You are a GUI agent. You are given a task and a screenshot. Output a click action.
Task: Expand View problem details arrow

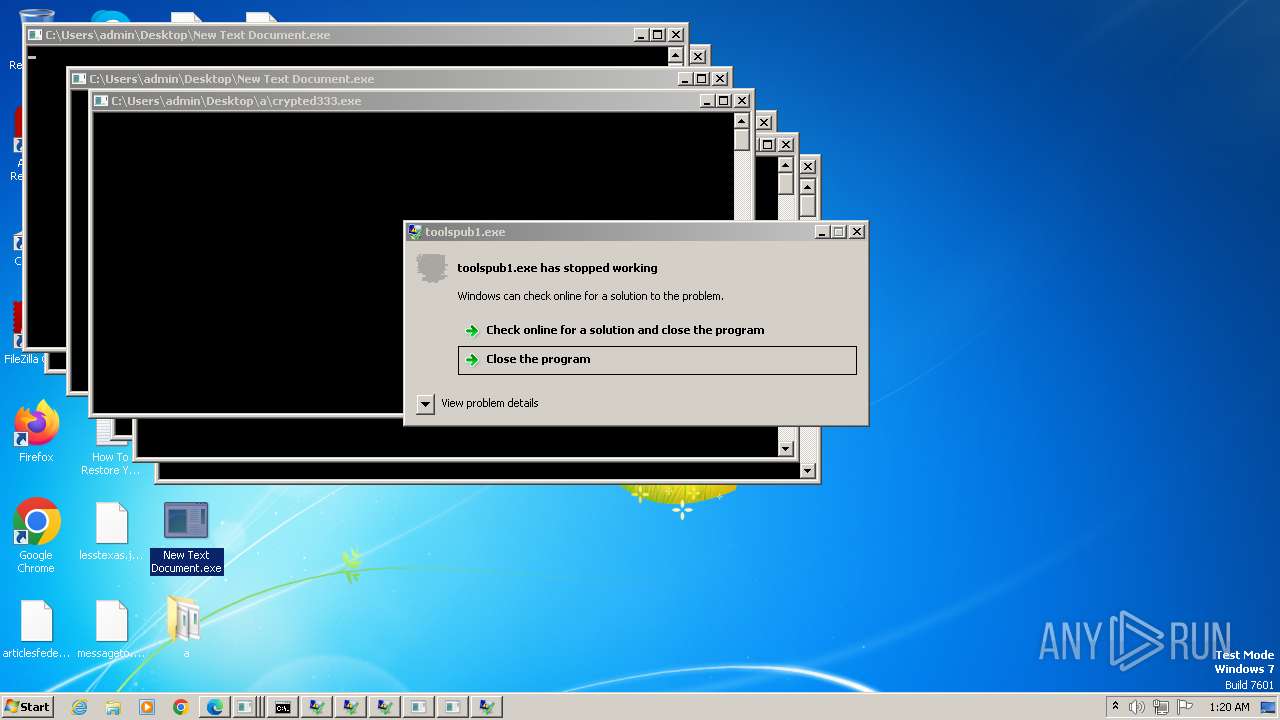pos(425,404)
